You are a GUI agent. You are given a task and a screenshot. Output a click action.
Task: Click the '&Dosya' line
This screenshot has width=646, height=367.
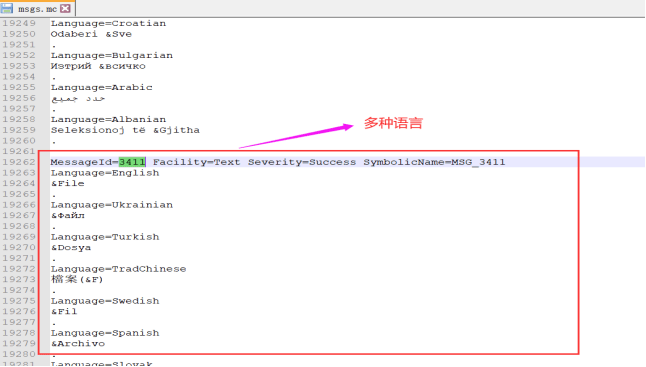(71, 248)
